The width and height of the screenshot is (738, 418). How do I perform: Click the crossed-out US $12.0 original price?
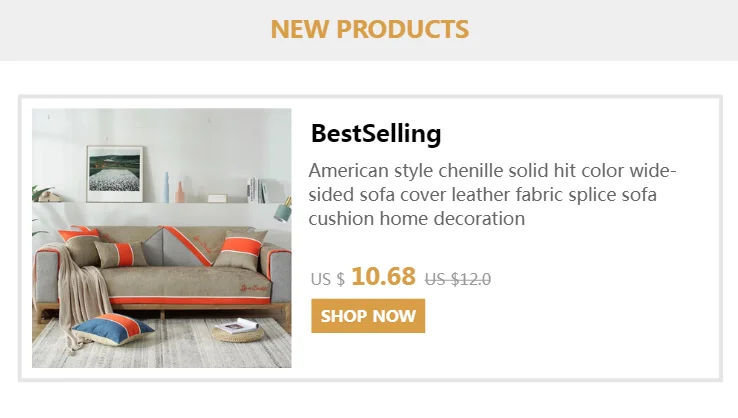pyautogui.click(x=458, y=279)
